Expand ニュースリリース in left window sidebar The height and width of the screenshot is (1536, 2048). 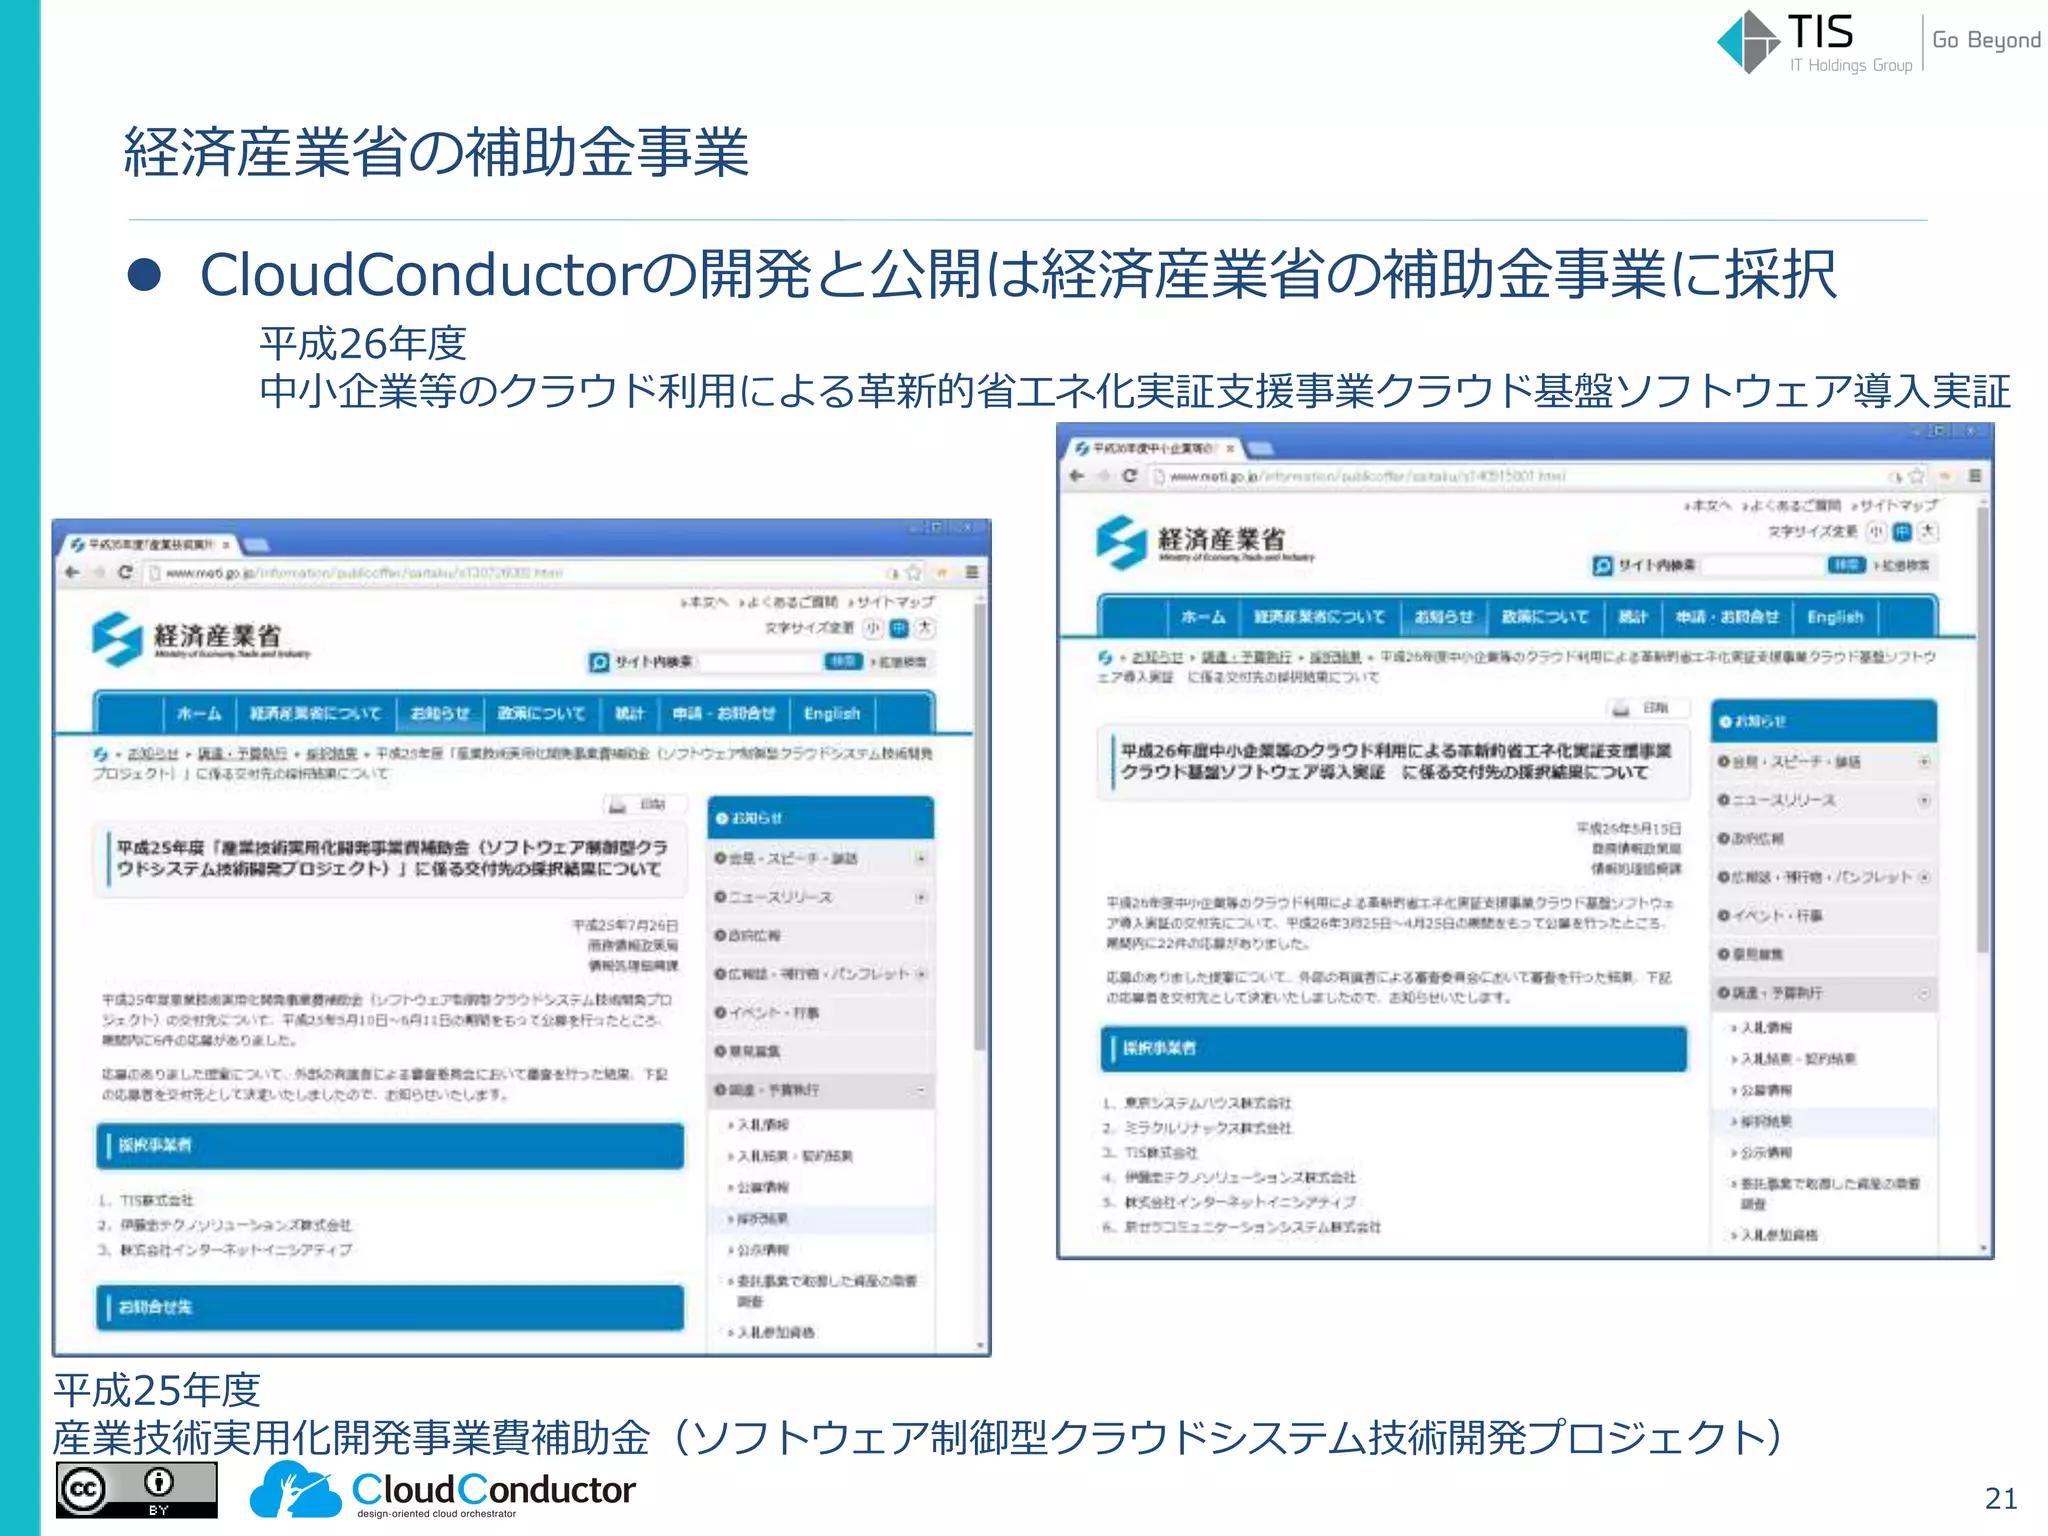tap(920, 897)
